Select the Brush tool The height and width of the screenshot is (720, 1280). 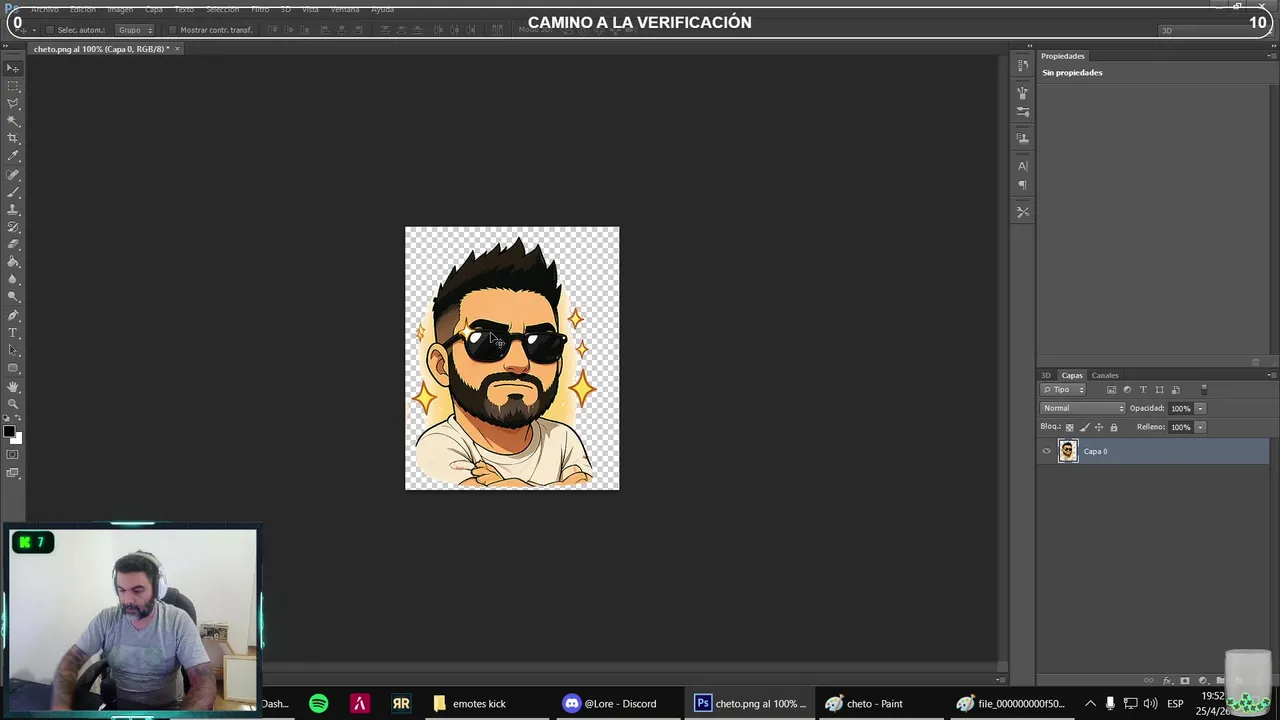(13, 192)
